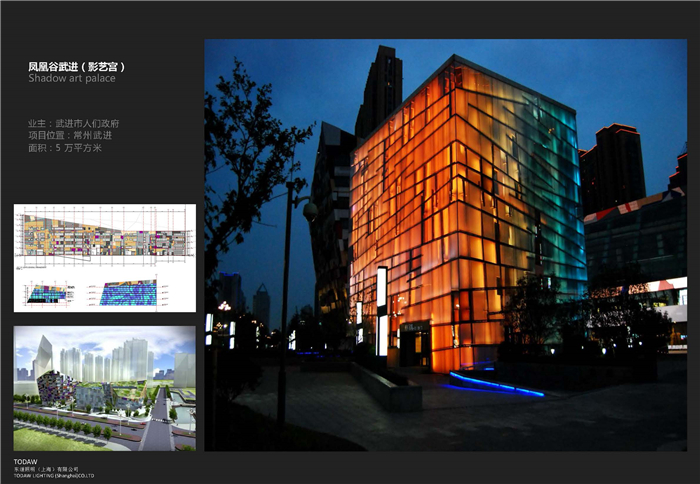
Task: Click the TODAW logo text
Action: (25, 461)
